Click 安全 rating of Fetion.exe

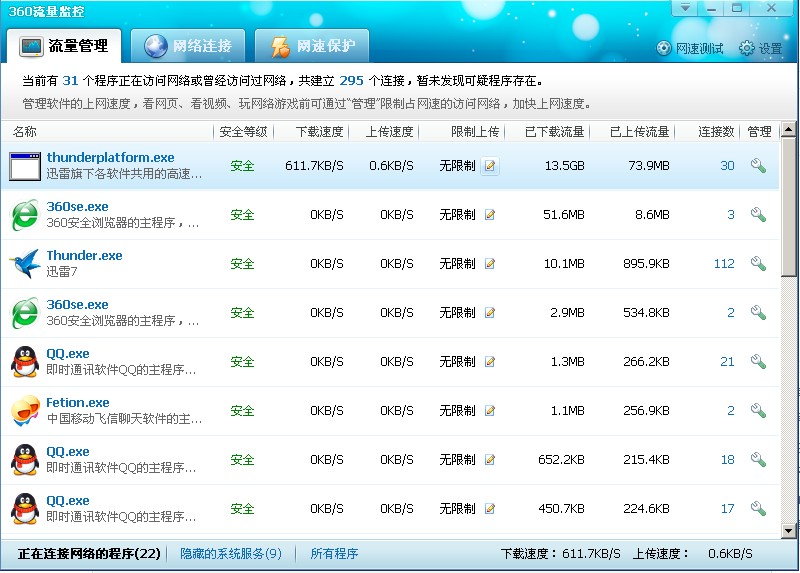[x=242, y=410]
